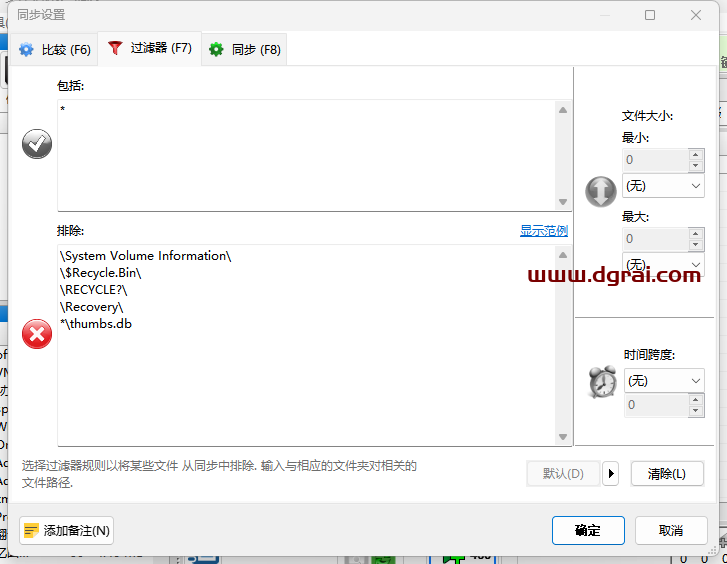Click inside the 排除 exclude text box
Screen dimensions: 727x564
tap(307, 345)
